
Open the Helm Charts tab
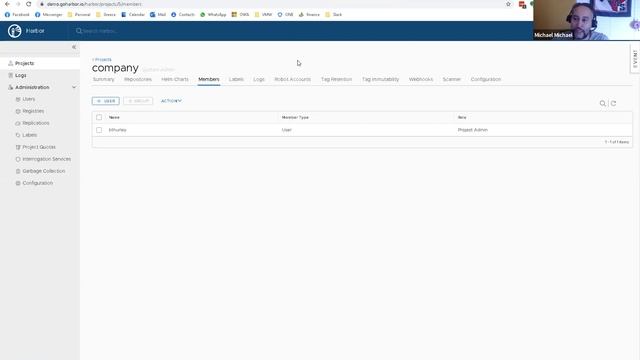tap(175, 79)
